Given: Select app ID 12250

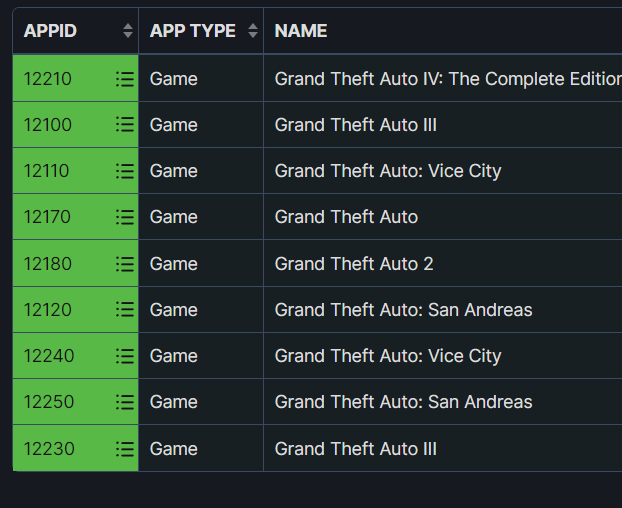Looking at the screenshot, I should 49,402.
